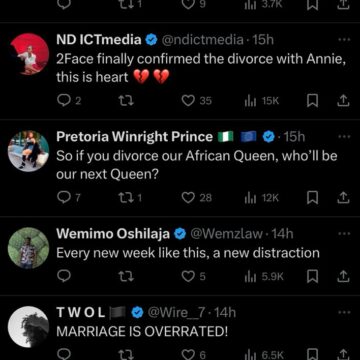Repost Wemimo Oshilaja's tweet
Image resolution: width=360 pixels, height=360 pixels.
(127, 276)
